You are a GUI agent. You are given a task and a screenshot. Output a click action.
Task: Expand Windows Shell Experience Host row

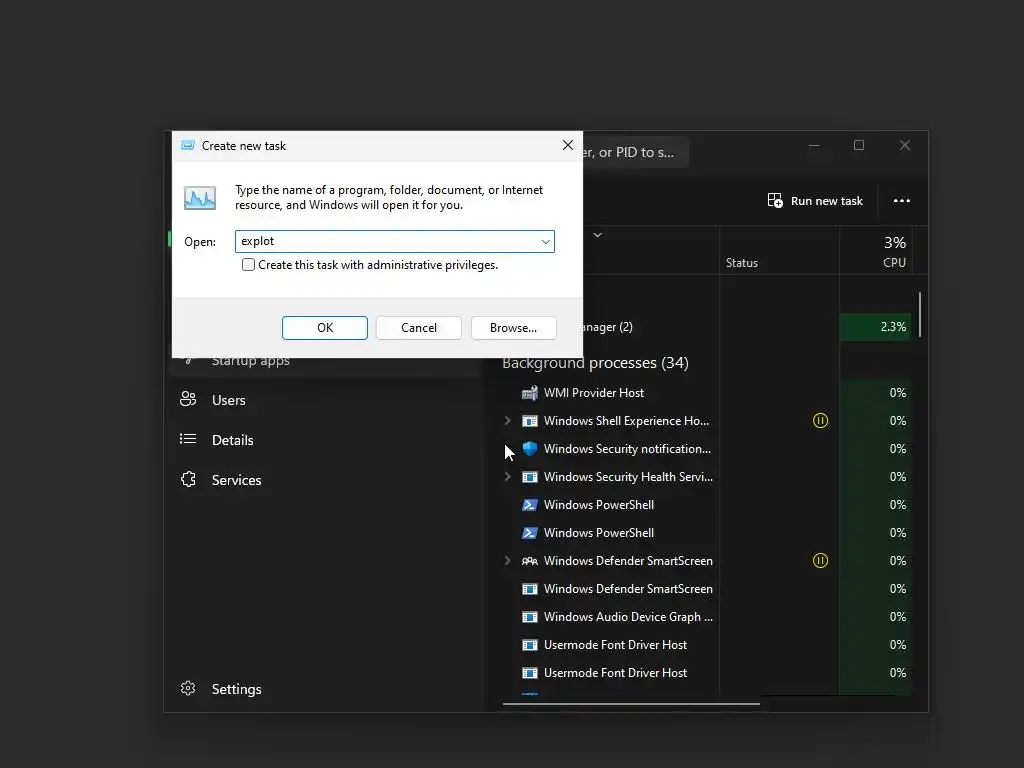[x=507, y=421]
